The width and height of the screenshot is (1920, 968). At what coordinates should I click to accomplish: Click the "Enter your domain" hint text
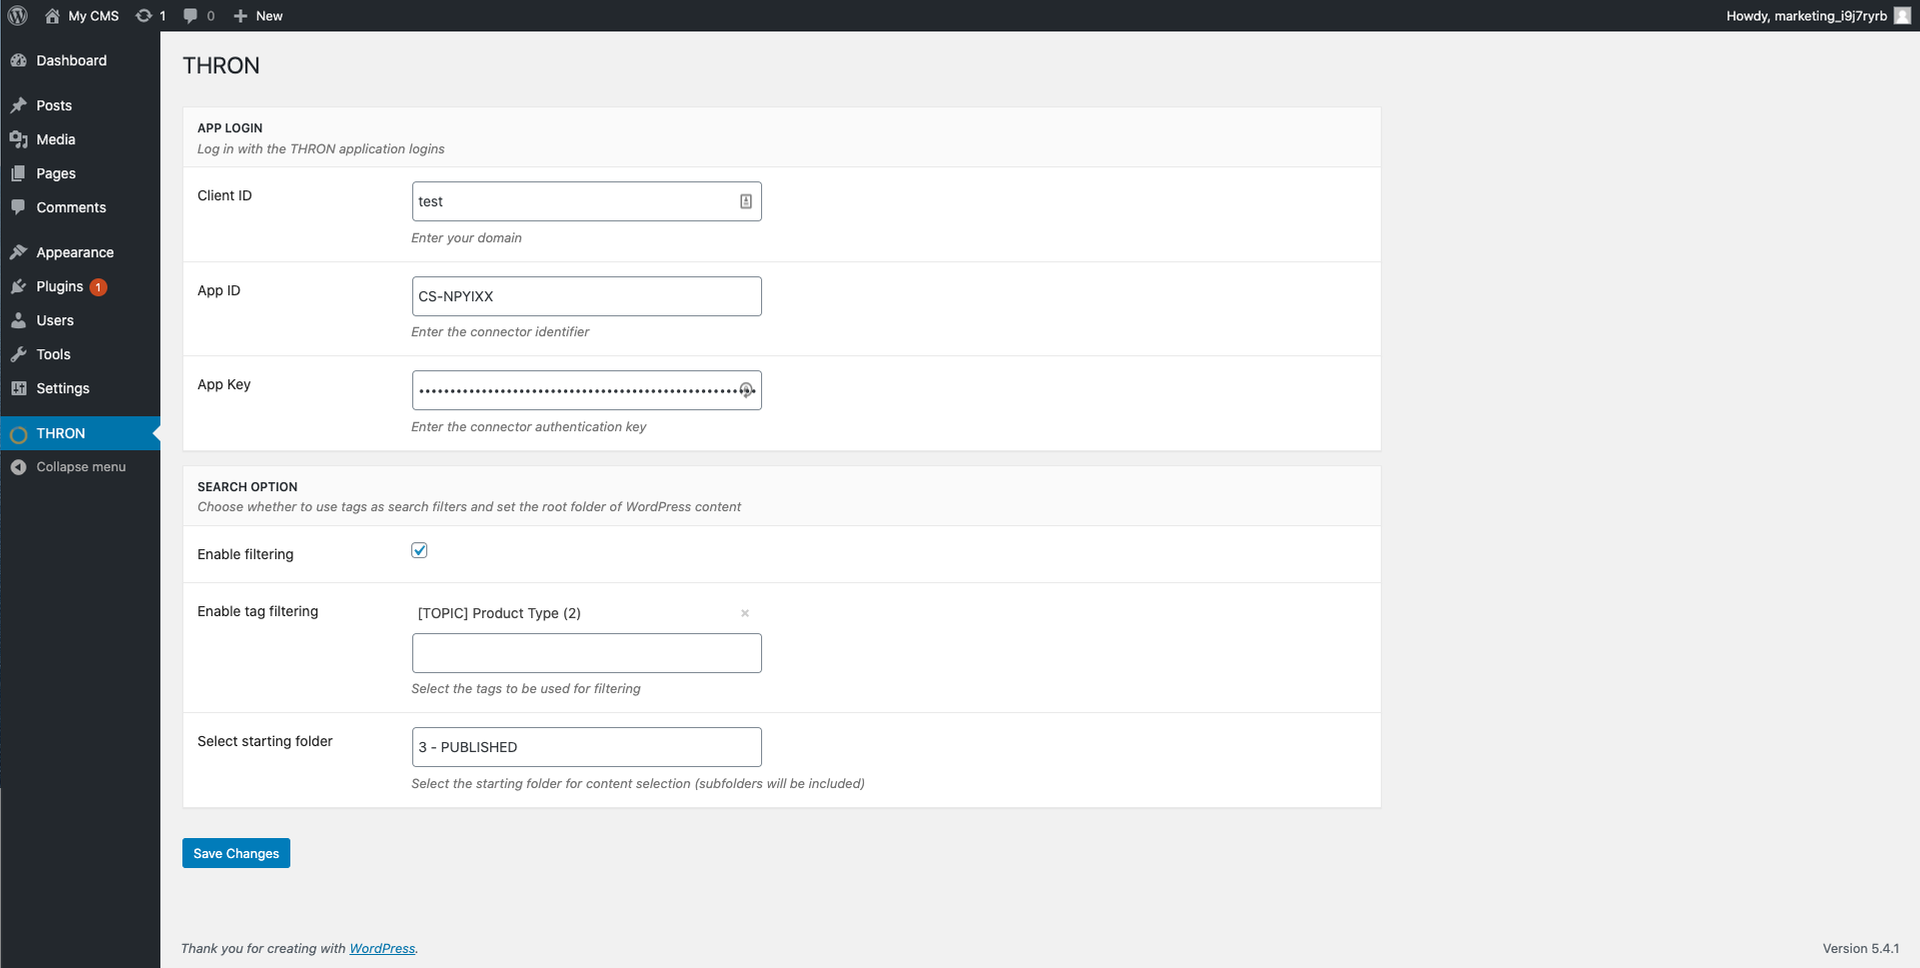(466, 238)
